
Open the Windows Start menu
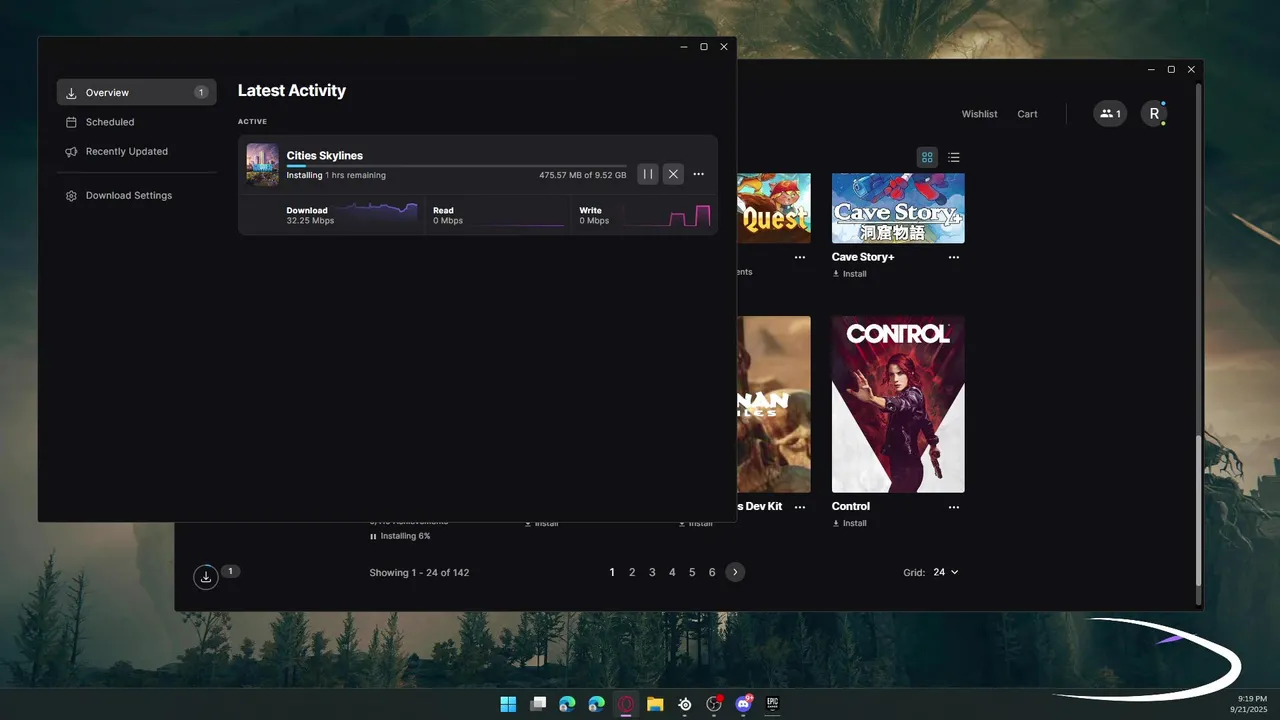[x=508, y=704]
